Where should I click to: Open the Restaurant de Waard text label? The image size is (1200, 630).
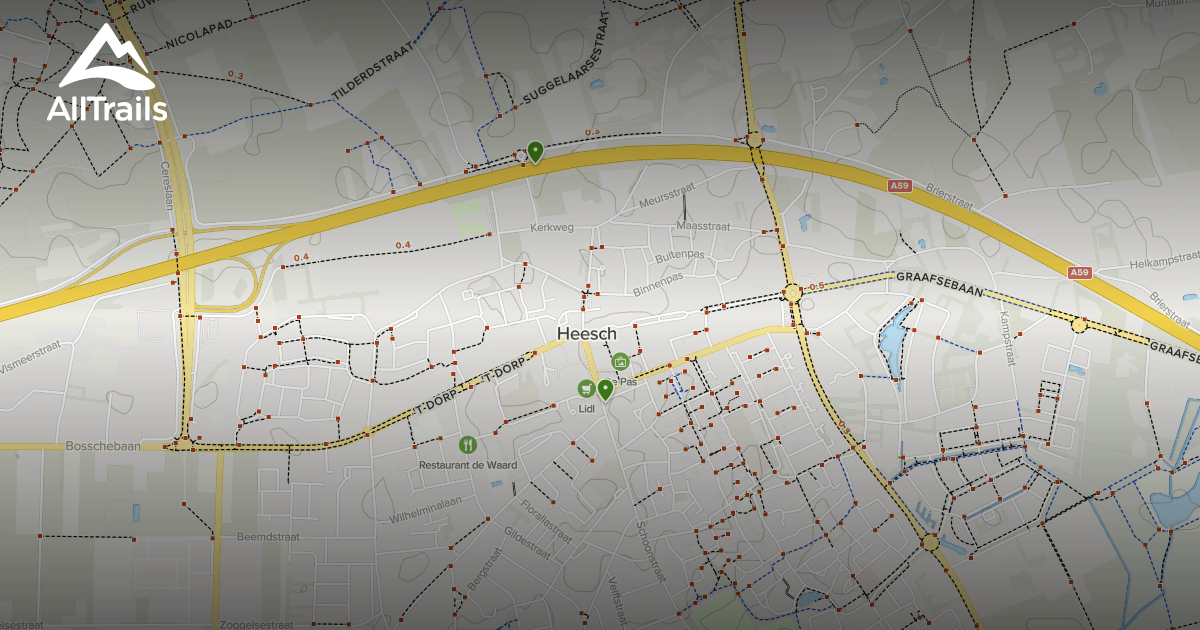[x=467, y=465]
